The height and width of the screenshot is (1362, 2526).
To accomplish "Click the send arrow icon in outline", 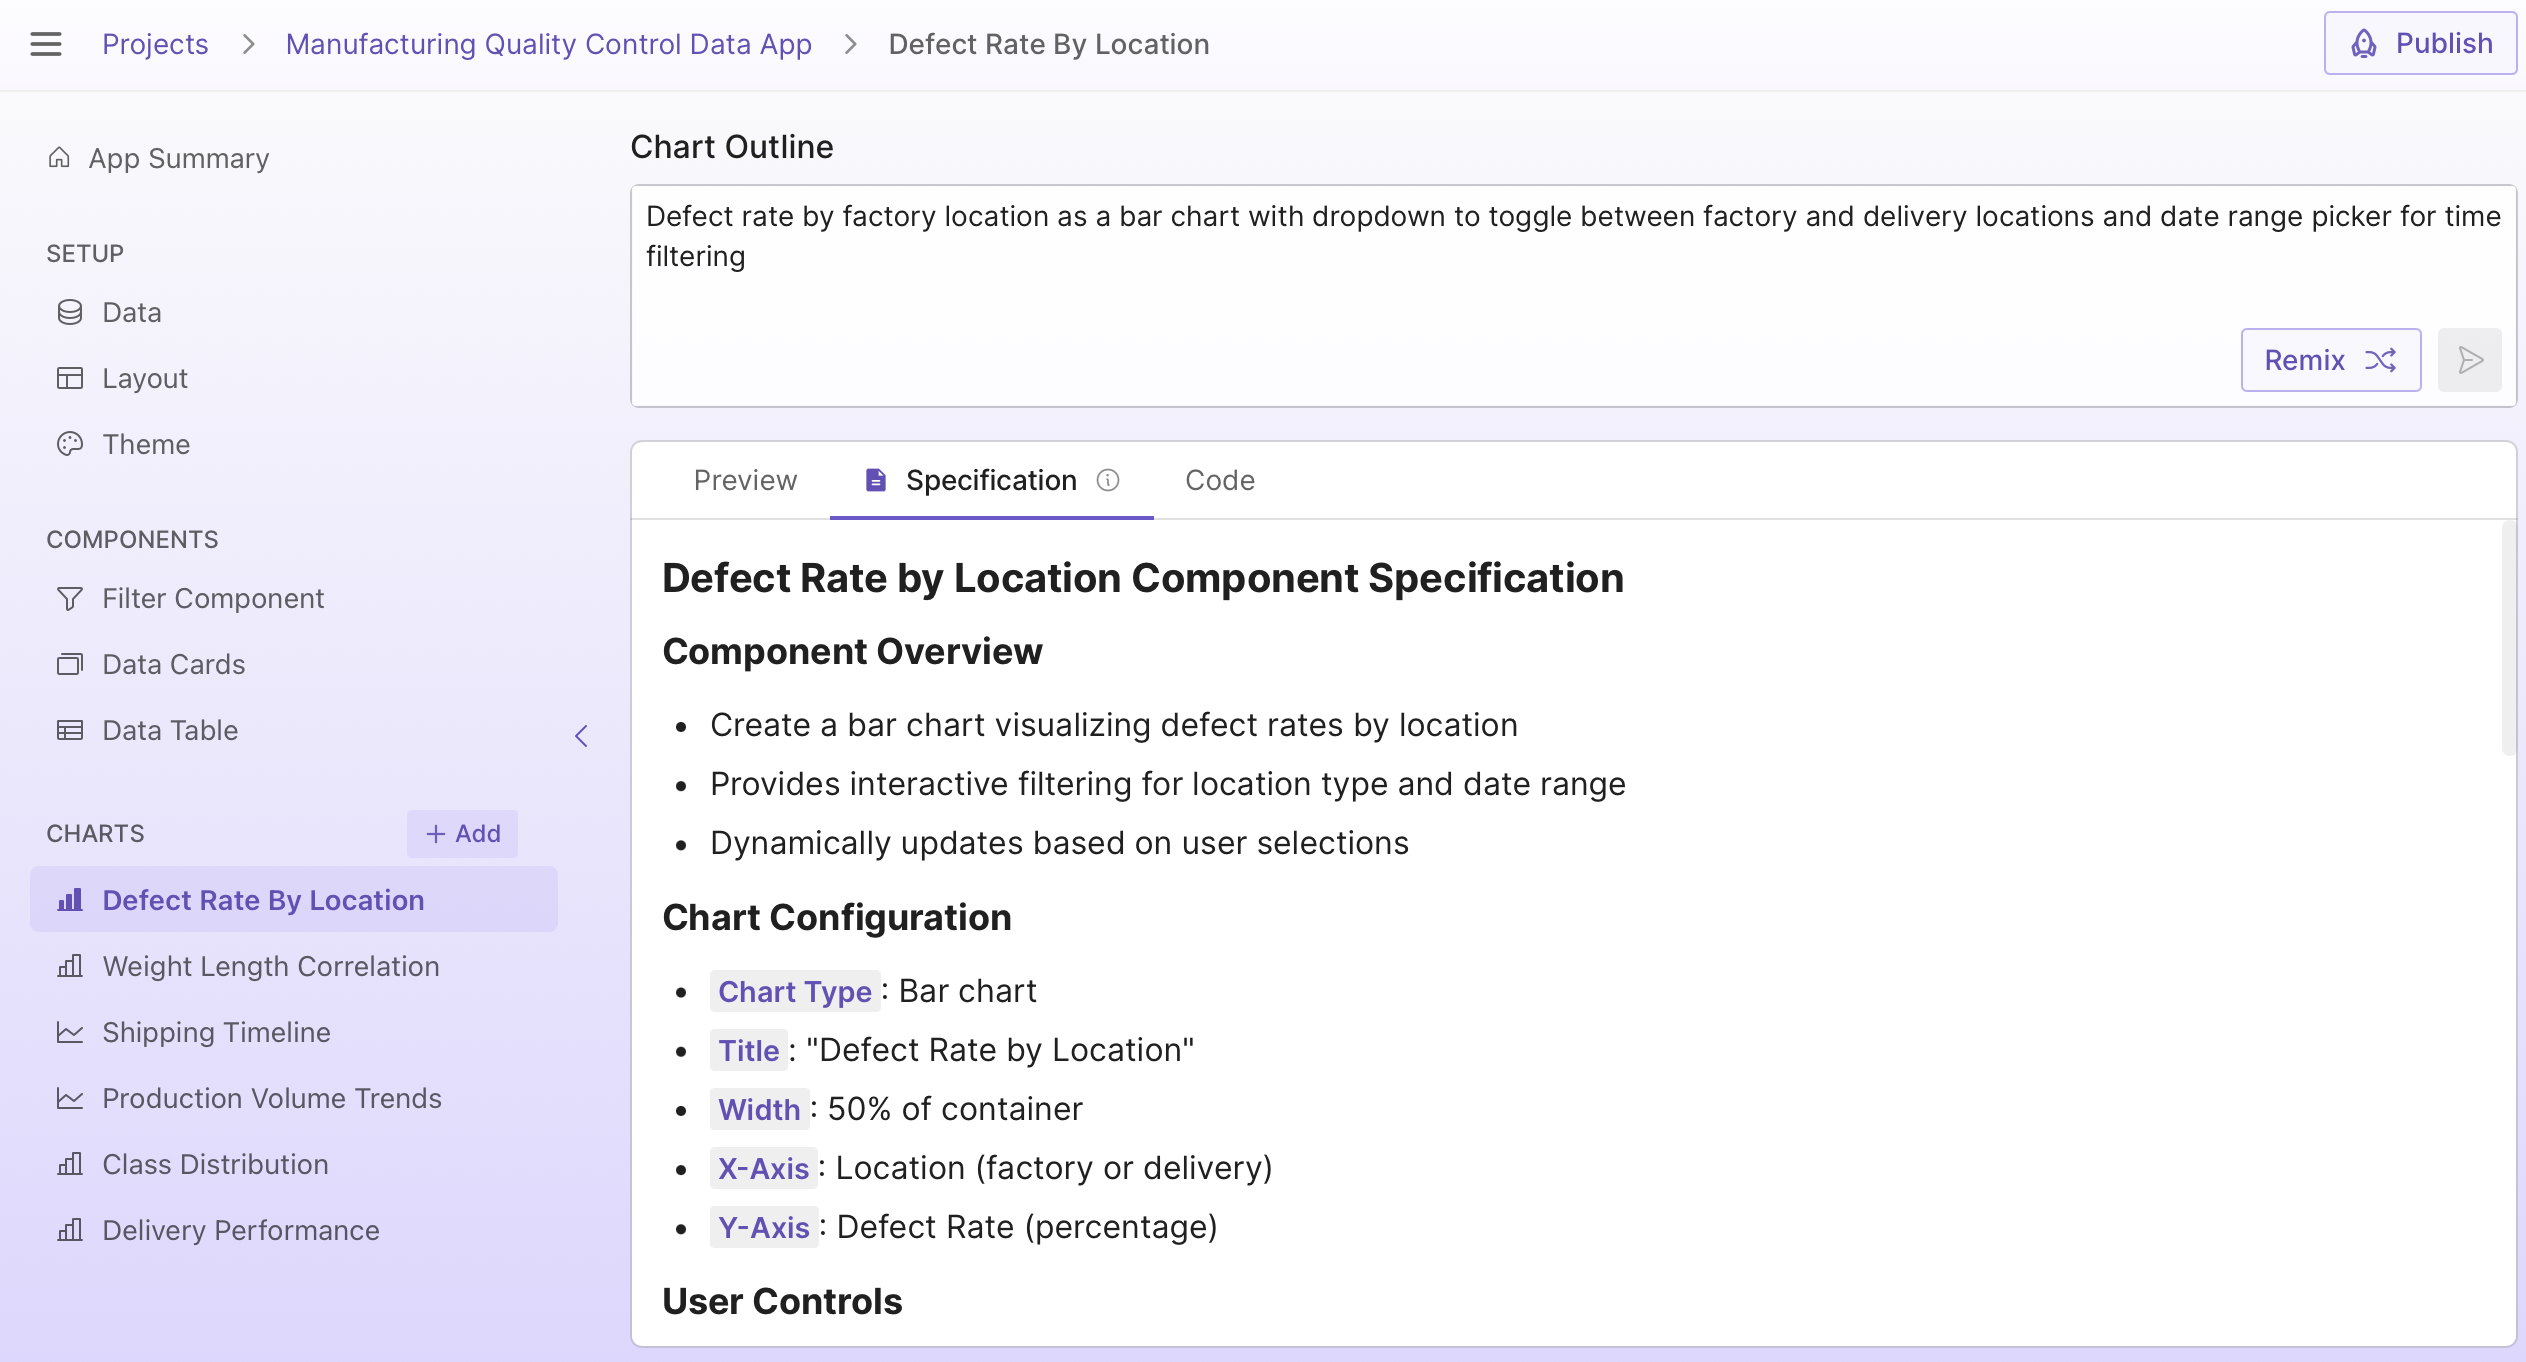I will [x=2469, y=360].
